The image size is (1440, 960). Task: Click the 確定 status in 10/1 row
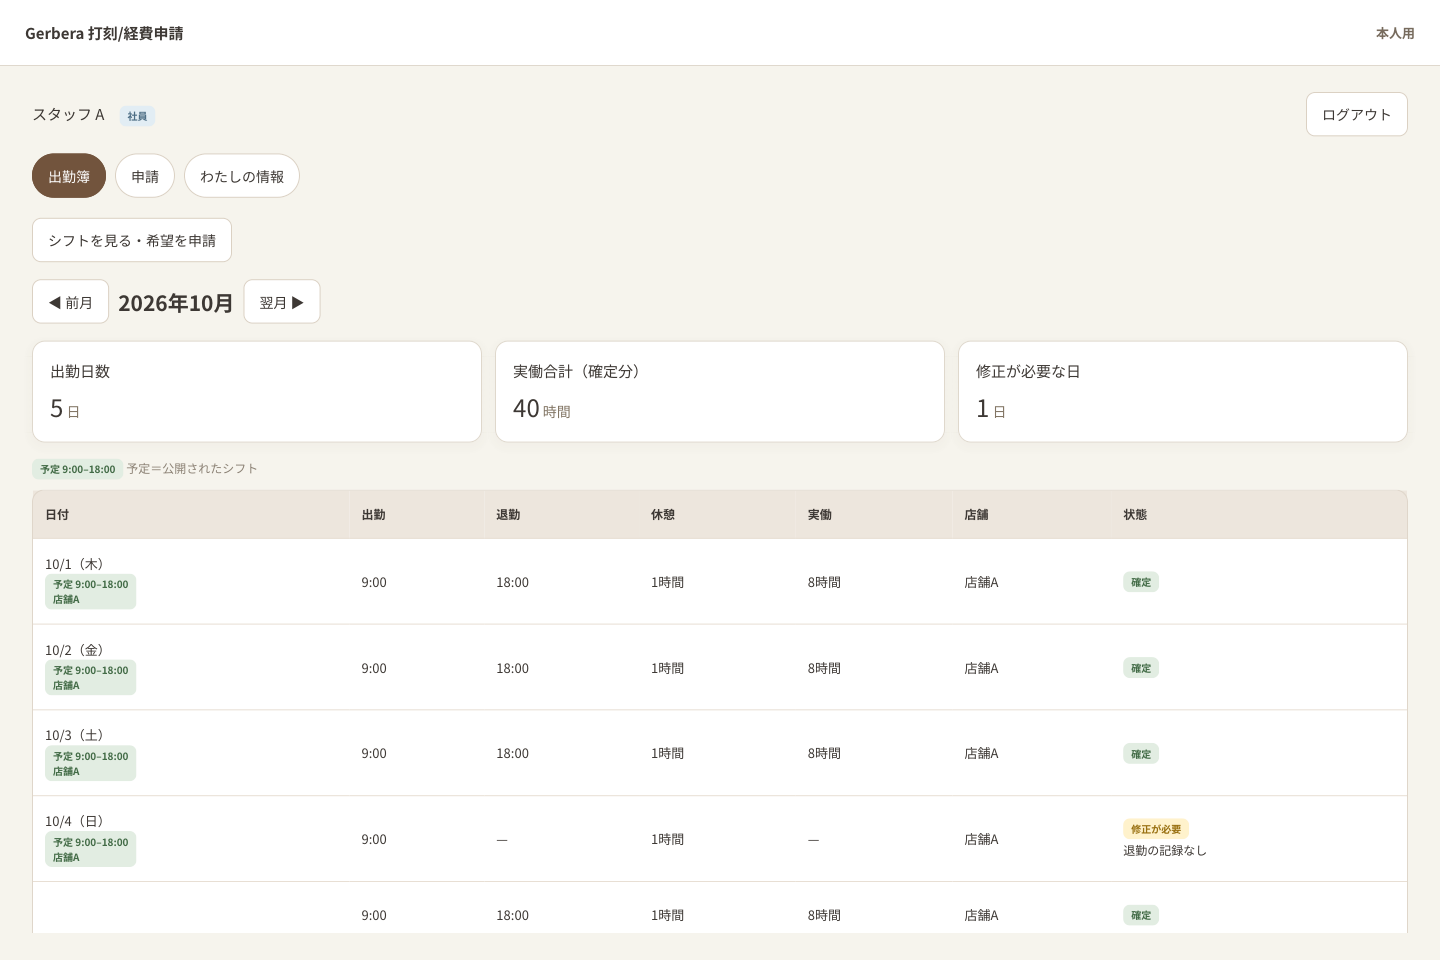pos(1141,582)
